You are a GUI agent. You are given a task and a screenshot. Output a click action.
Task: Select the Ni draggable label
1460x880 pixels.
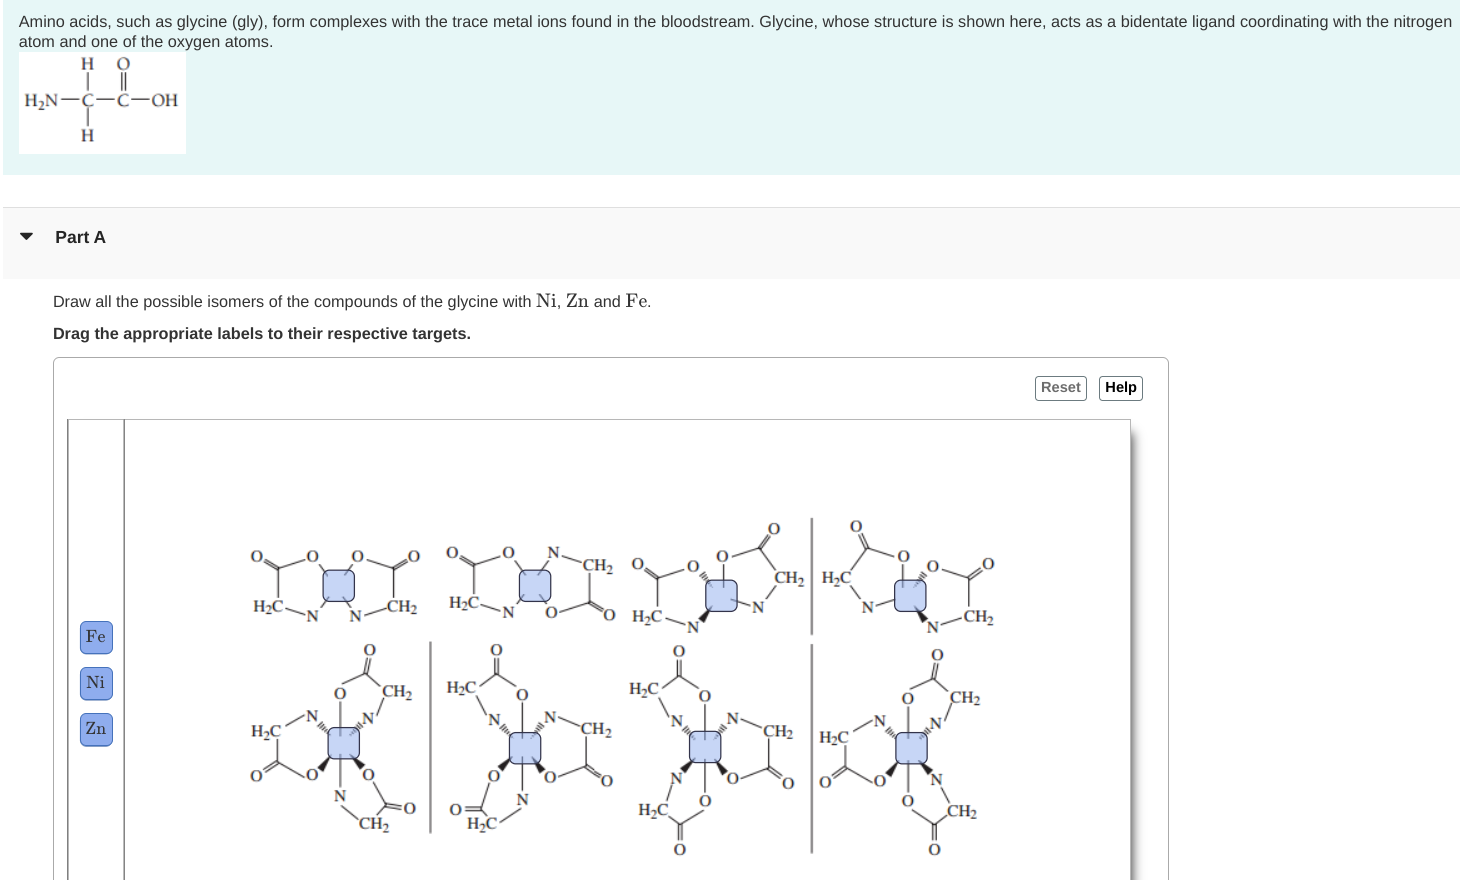click(x=96, y=683)
